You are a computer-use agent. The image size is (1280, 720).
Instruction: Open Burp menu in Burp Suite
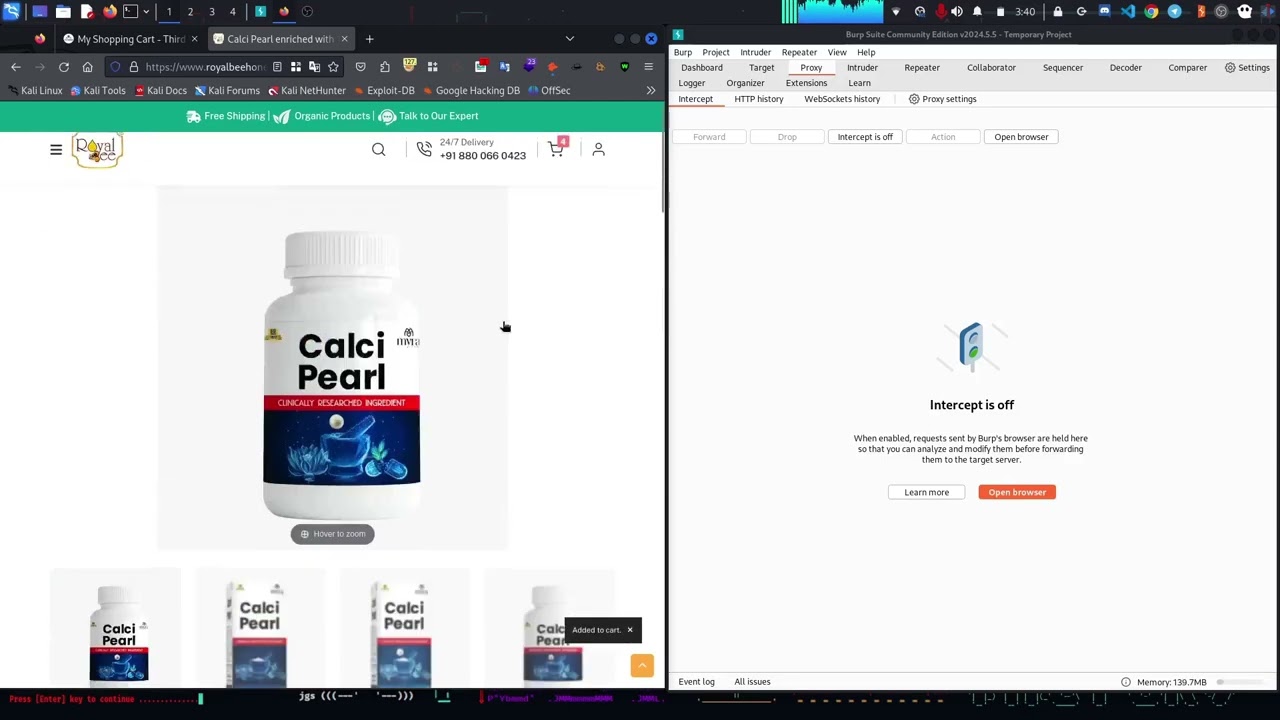tap(683, 52)
